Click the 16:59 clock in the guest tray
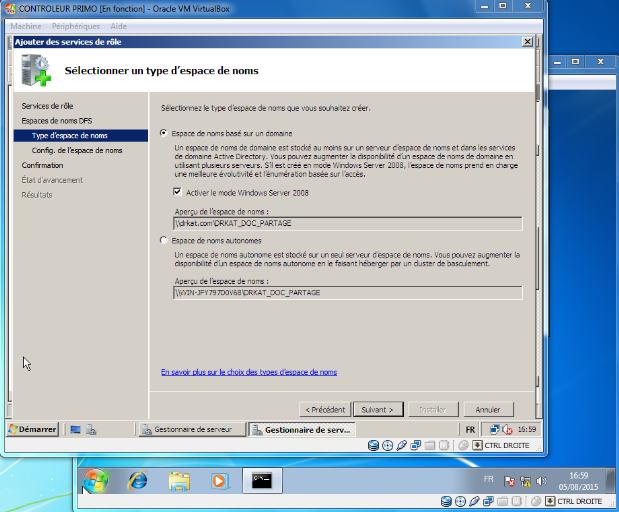 527,429
